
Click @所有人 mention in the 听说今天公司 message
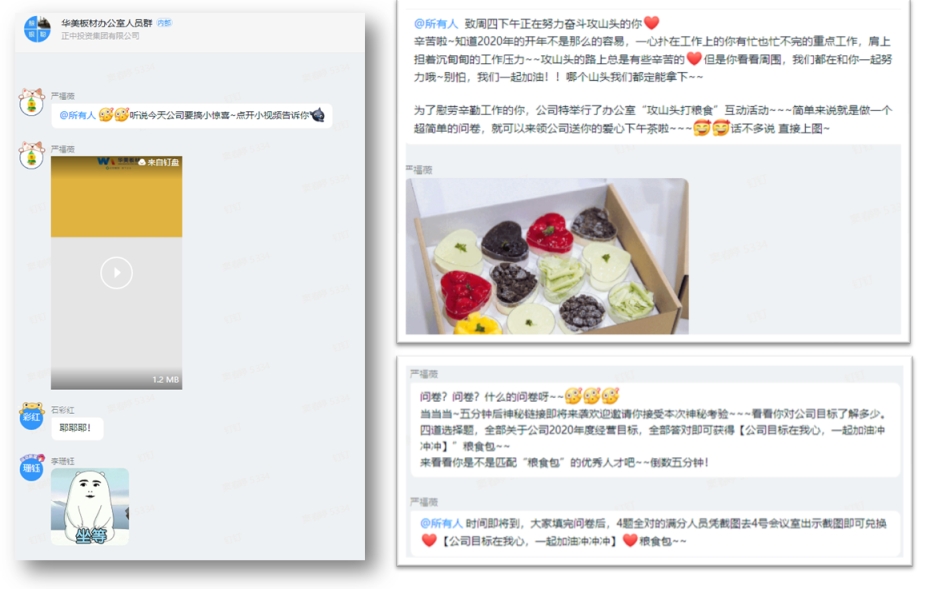(x=77, y=115)
